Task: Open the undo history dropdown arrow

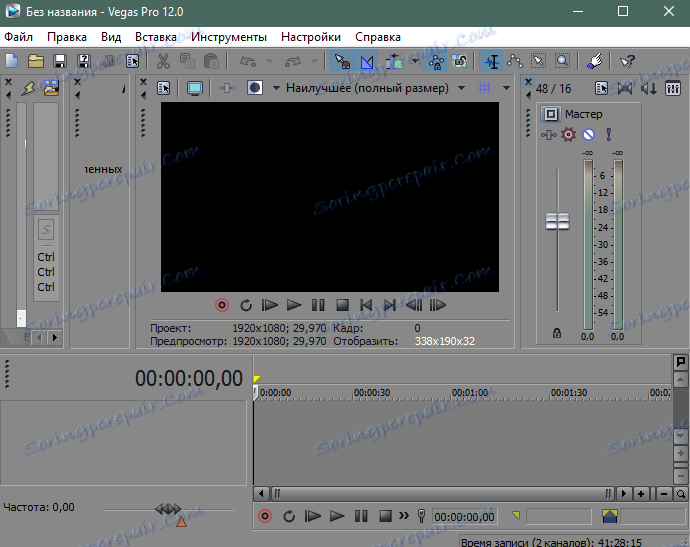Action: (269, 61)
